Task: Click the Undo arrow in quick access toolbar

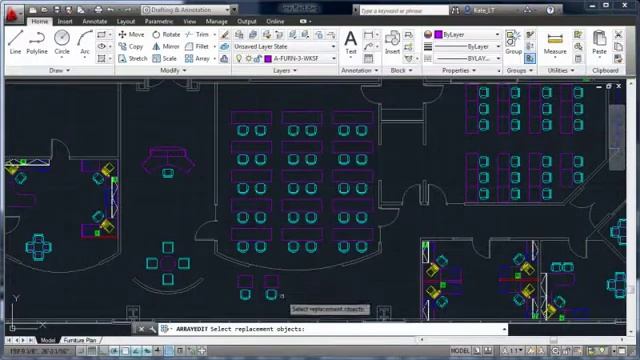Action: pyautogui.click(x=111, y=10)
